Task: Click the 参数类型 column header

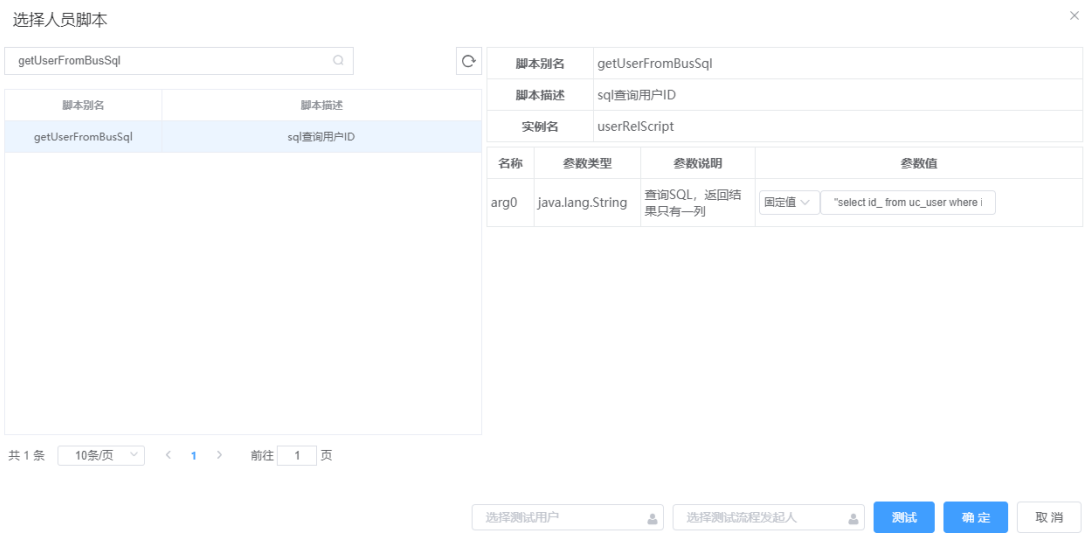Action: (587, 163)
